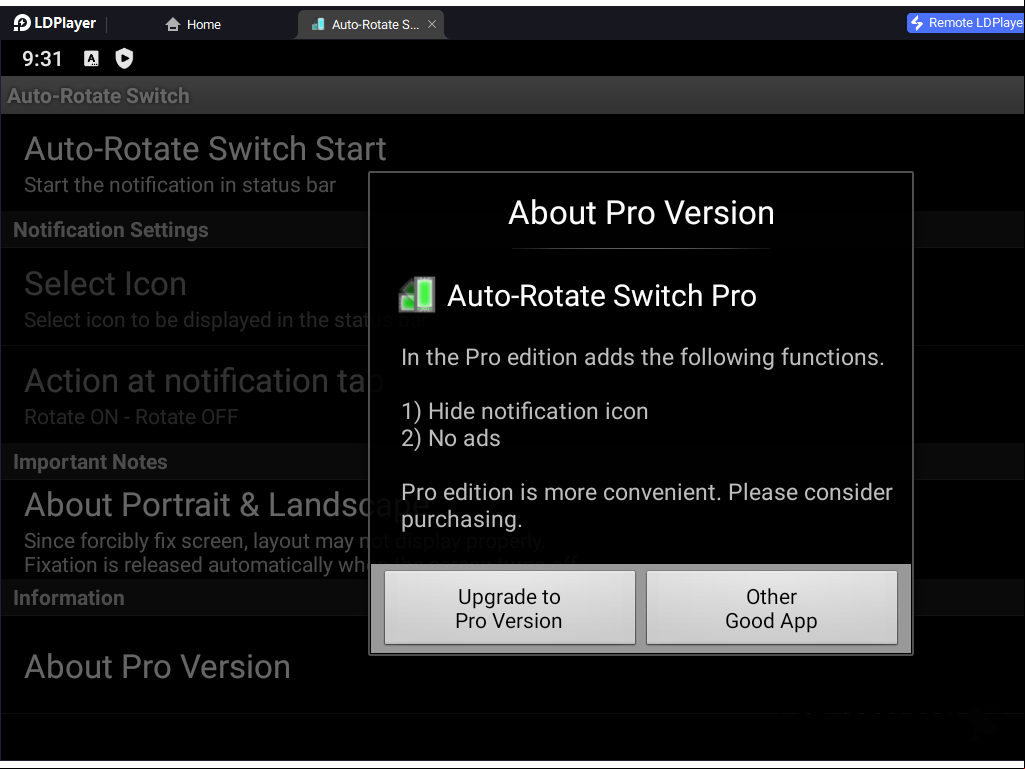Image resolution: width=1025 pixels, height=769 pixels.
Task: Click the Auto-Rotate Switch Pro text
Action: 601,296
